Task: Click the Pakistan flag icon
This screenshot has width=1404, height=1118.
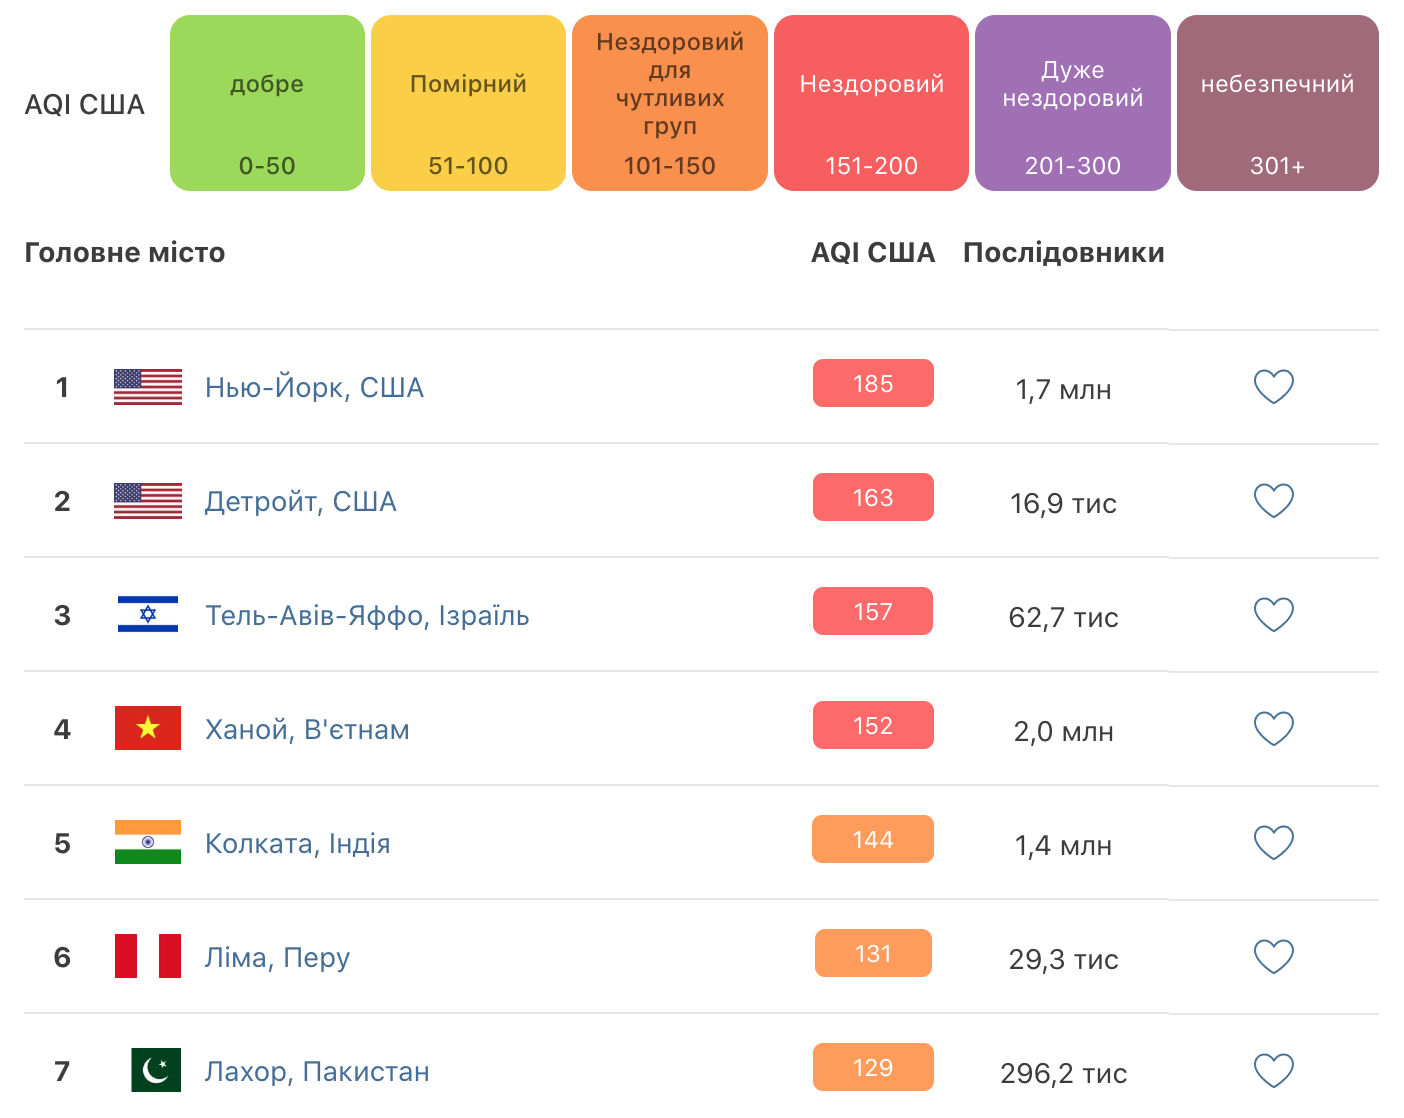Action: pos(156,1070)
